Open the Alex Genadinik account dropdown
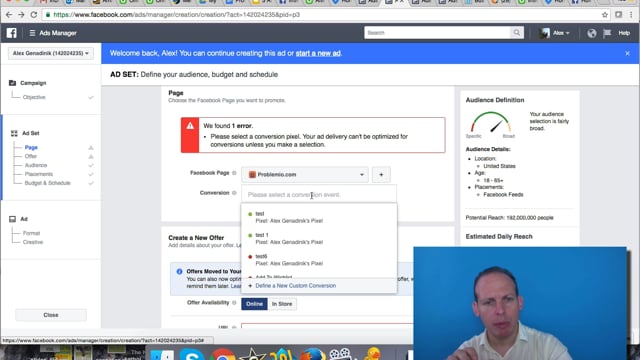Image resolution: width=640 pixels, height=360 pixels. (x=50, y=53)
